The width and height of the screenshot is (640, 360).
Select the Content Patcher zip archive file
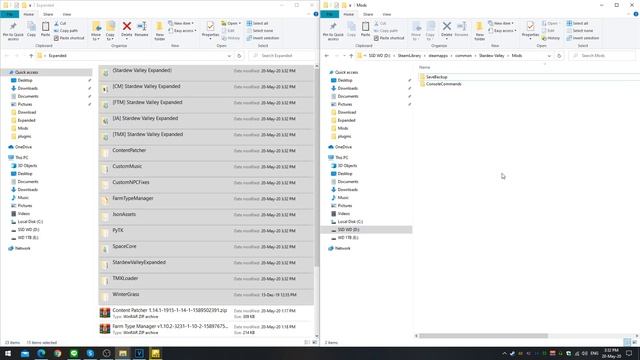206,313
